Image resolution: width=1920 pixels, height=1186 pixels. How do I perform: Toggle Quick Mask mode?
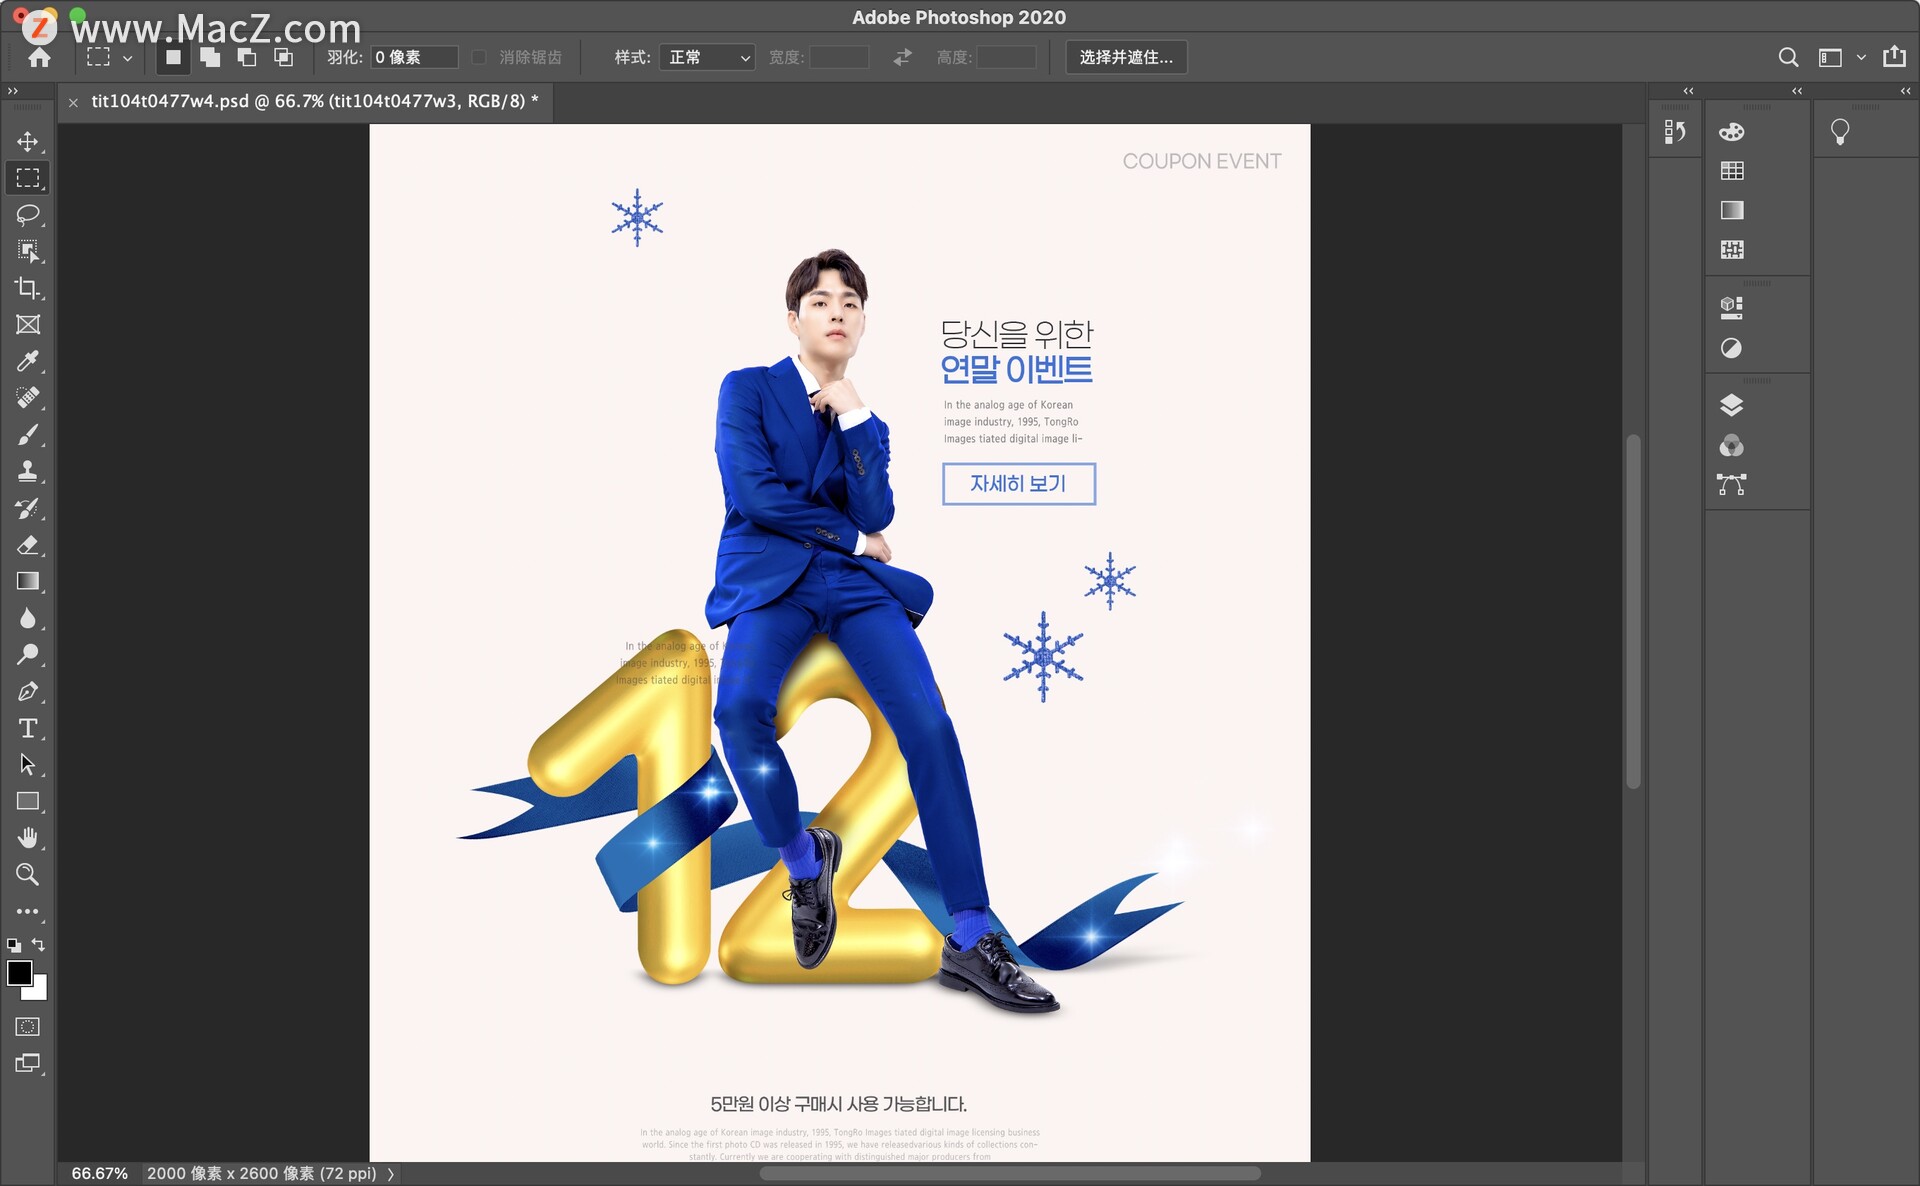[28, 1027]
